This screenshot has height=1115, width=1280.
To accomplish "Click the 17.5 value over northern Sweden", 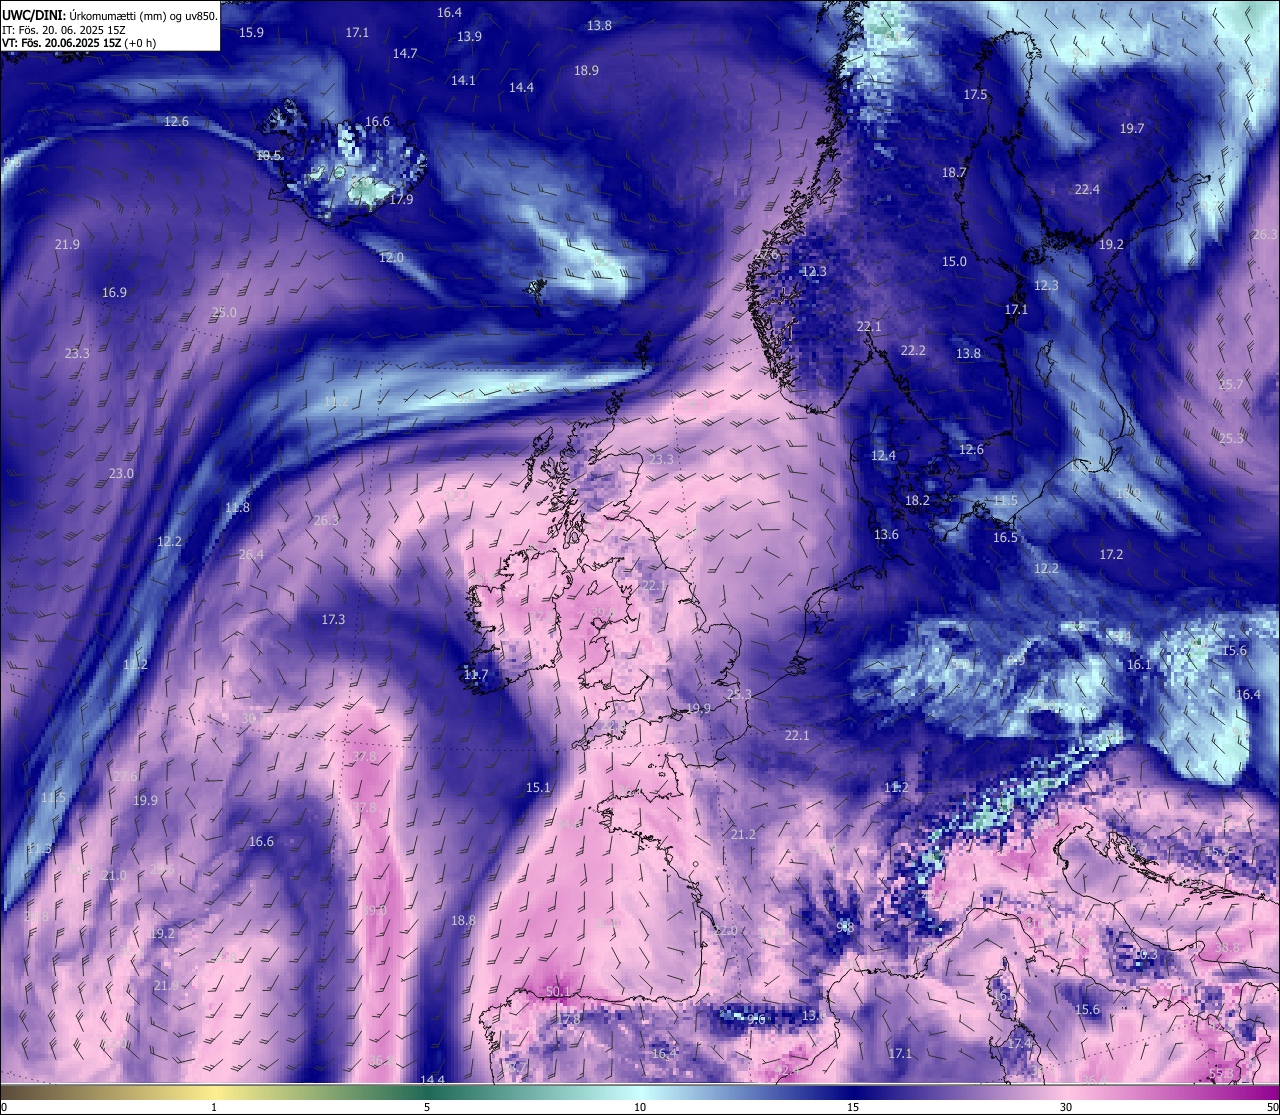I will coord(975,95).
